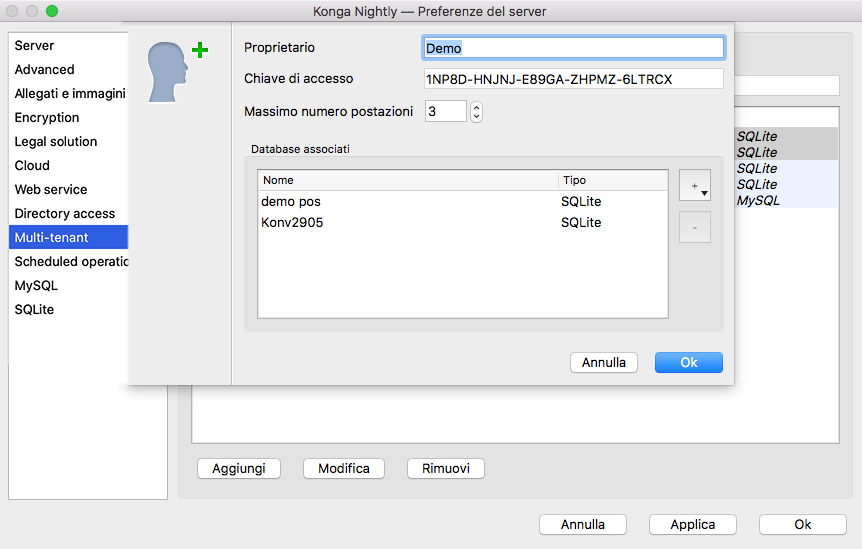Viewport: 862px width, 549px height.
Task: Increase Massimo numero postazioni with stepper
Action: pyautogui.click(x=476, y=106)
